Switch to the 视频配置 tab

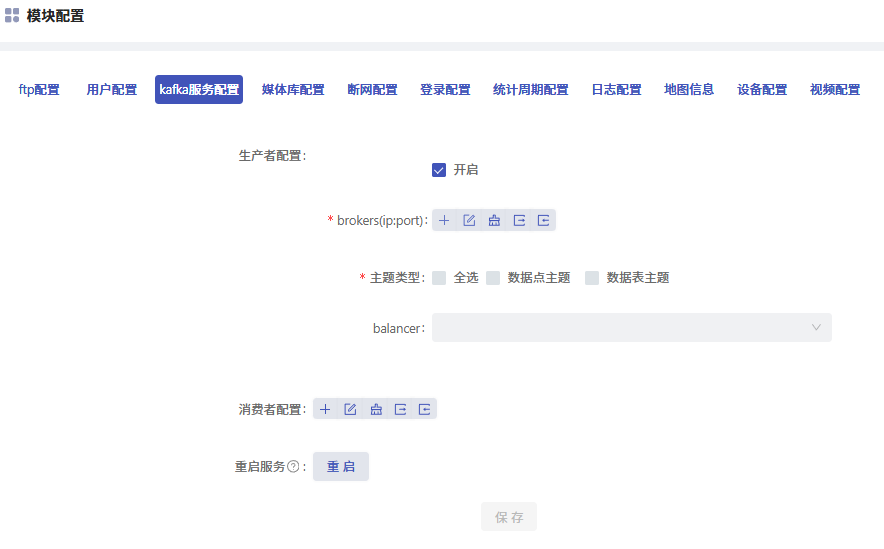(835, 90)
